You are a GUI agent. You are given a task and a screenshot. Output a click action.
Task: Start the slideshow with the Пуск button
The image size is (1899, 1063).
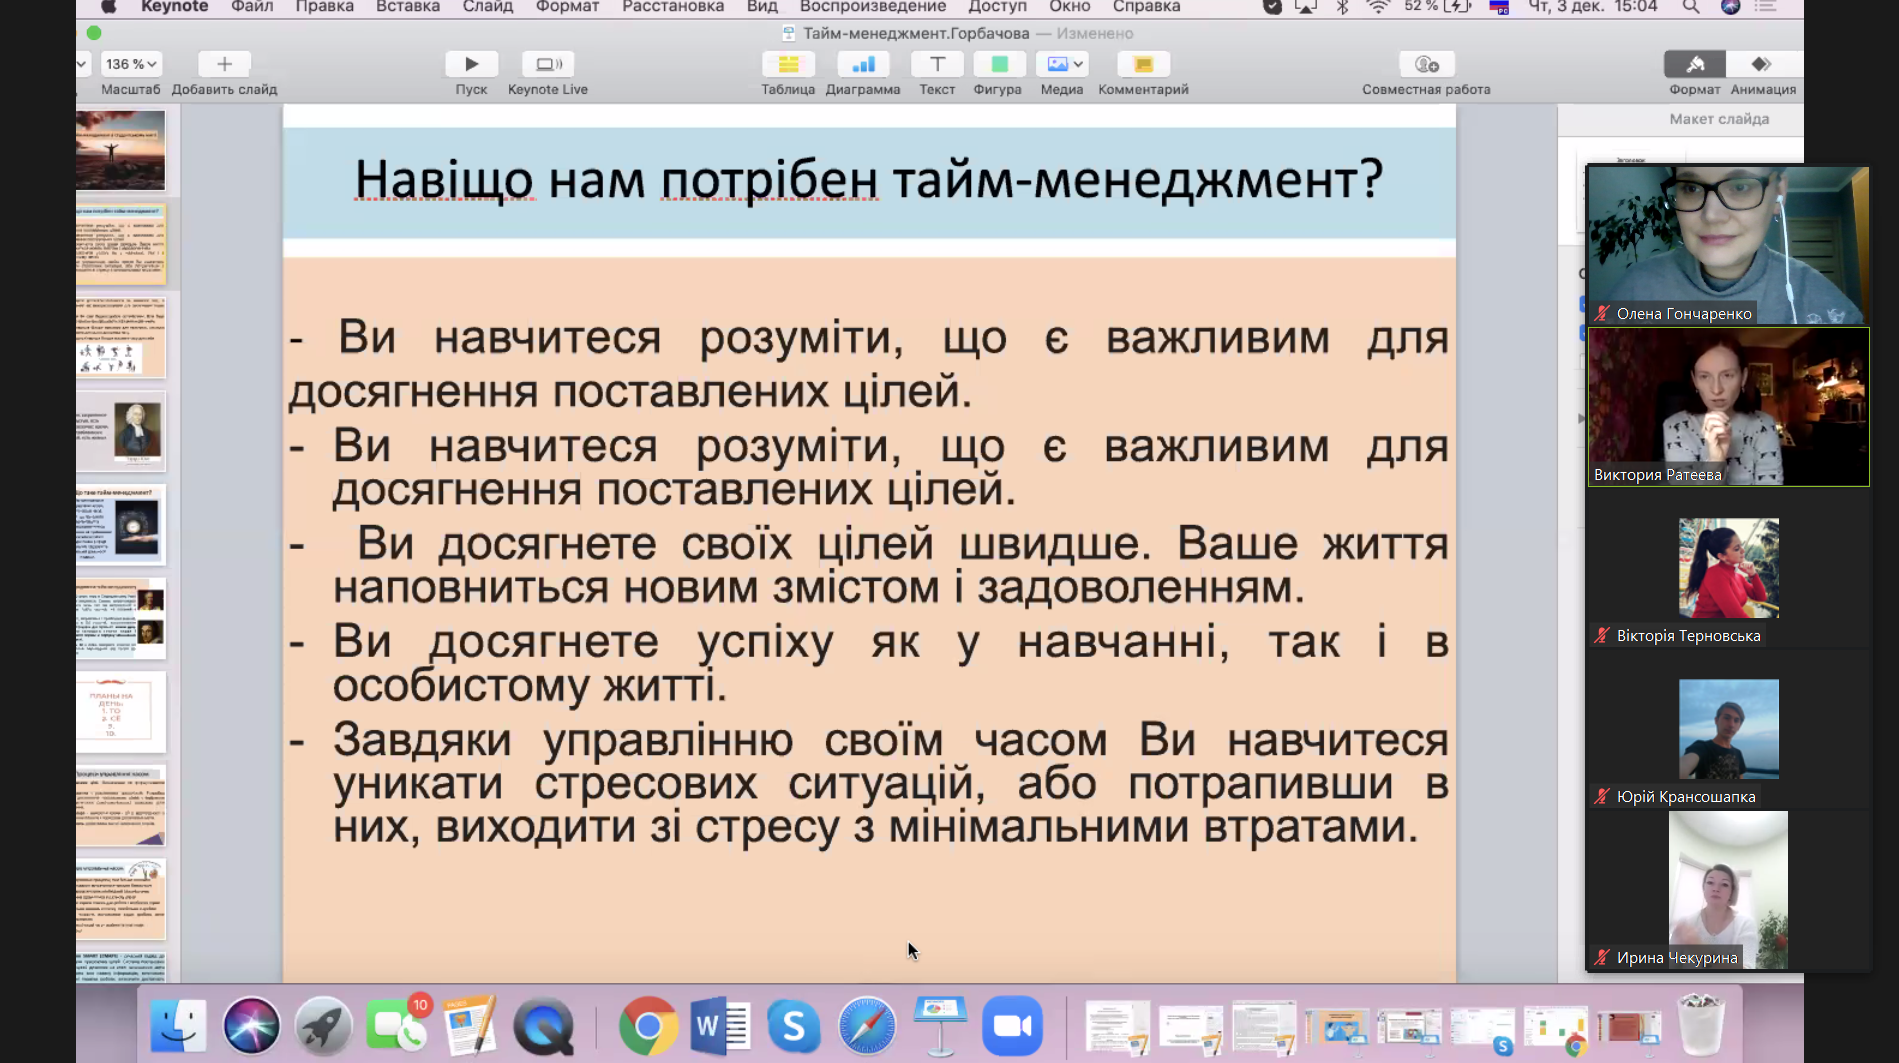point(471,64)
